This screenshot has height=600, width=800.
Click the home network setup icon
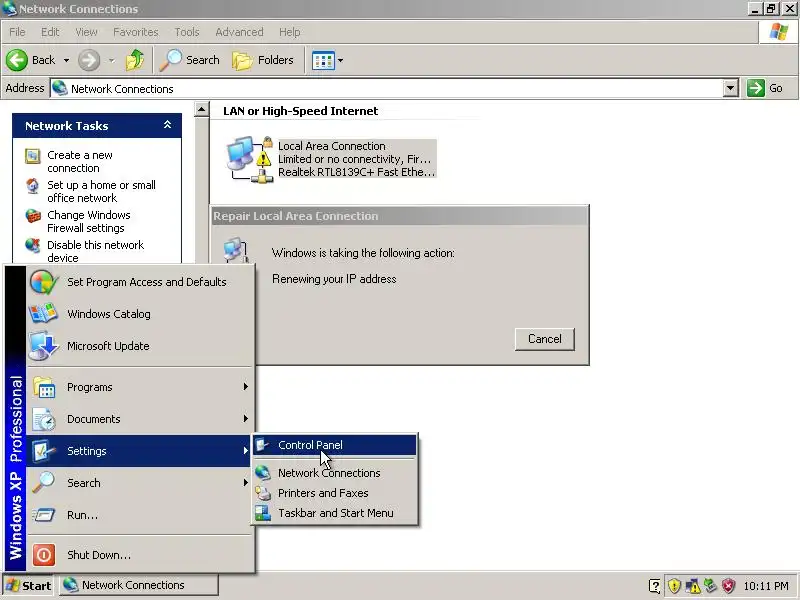point(33,186)
